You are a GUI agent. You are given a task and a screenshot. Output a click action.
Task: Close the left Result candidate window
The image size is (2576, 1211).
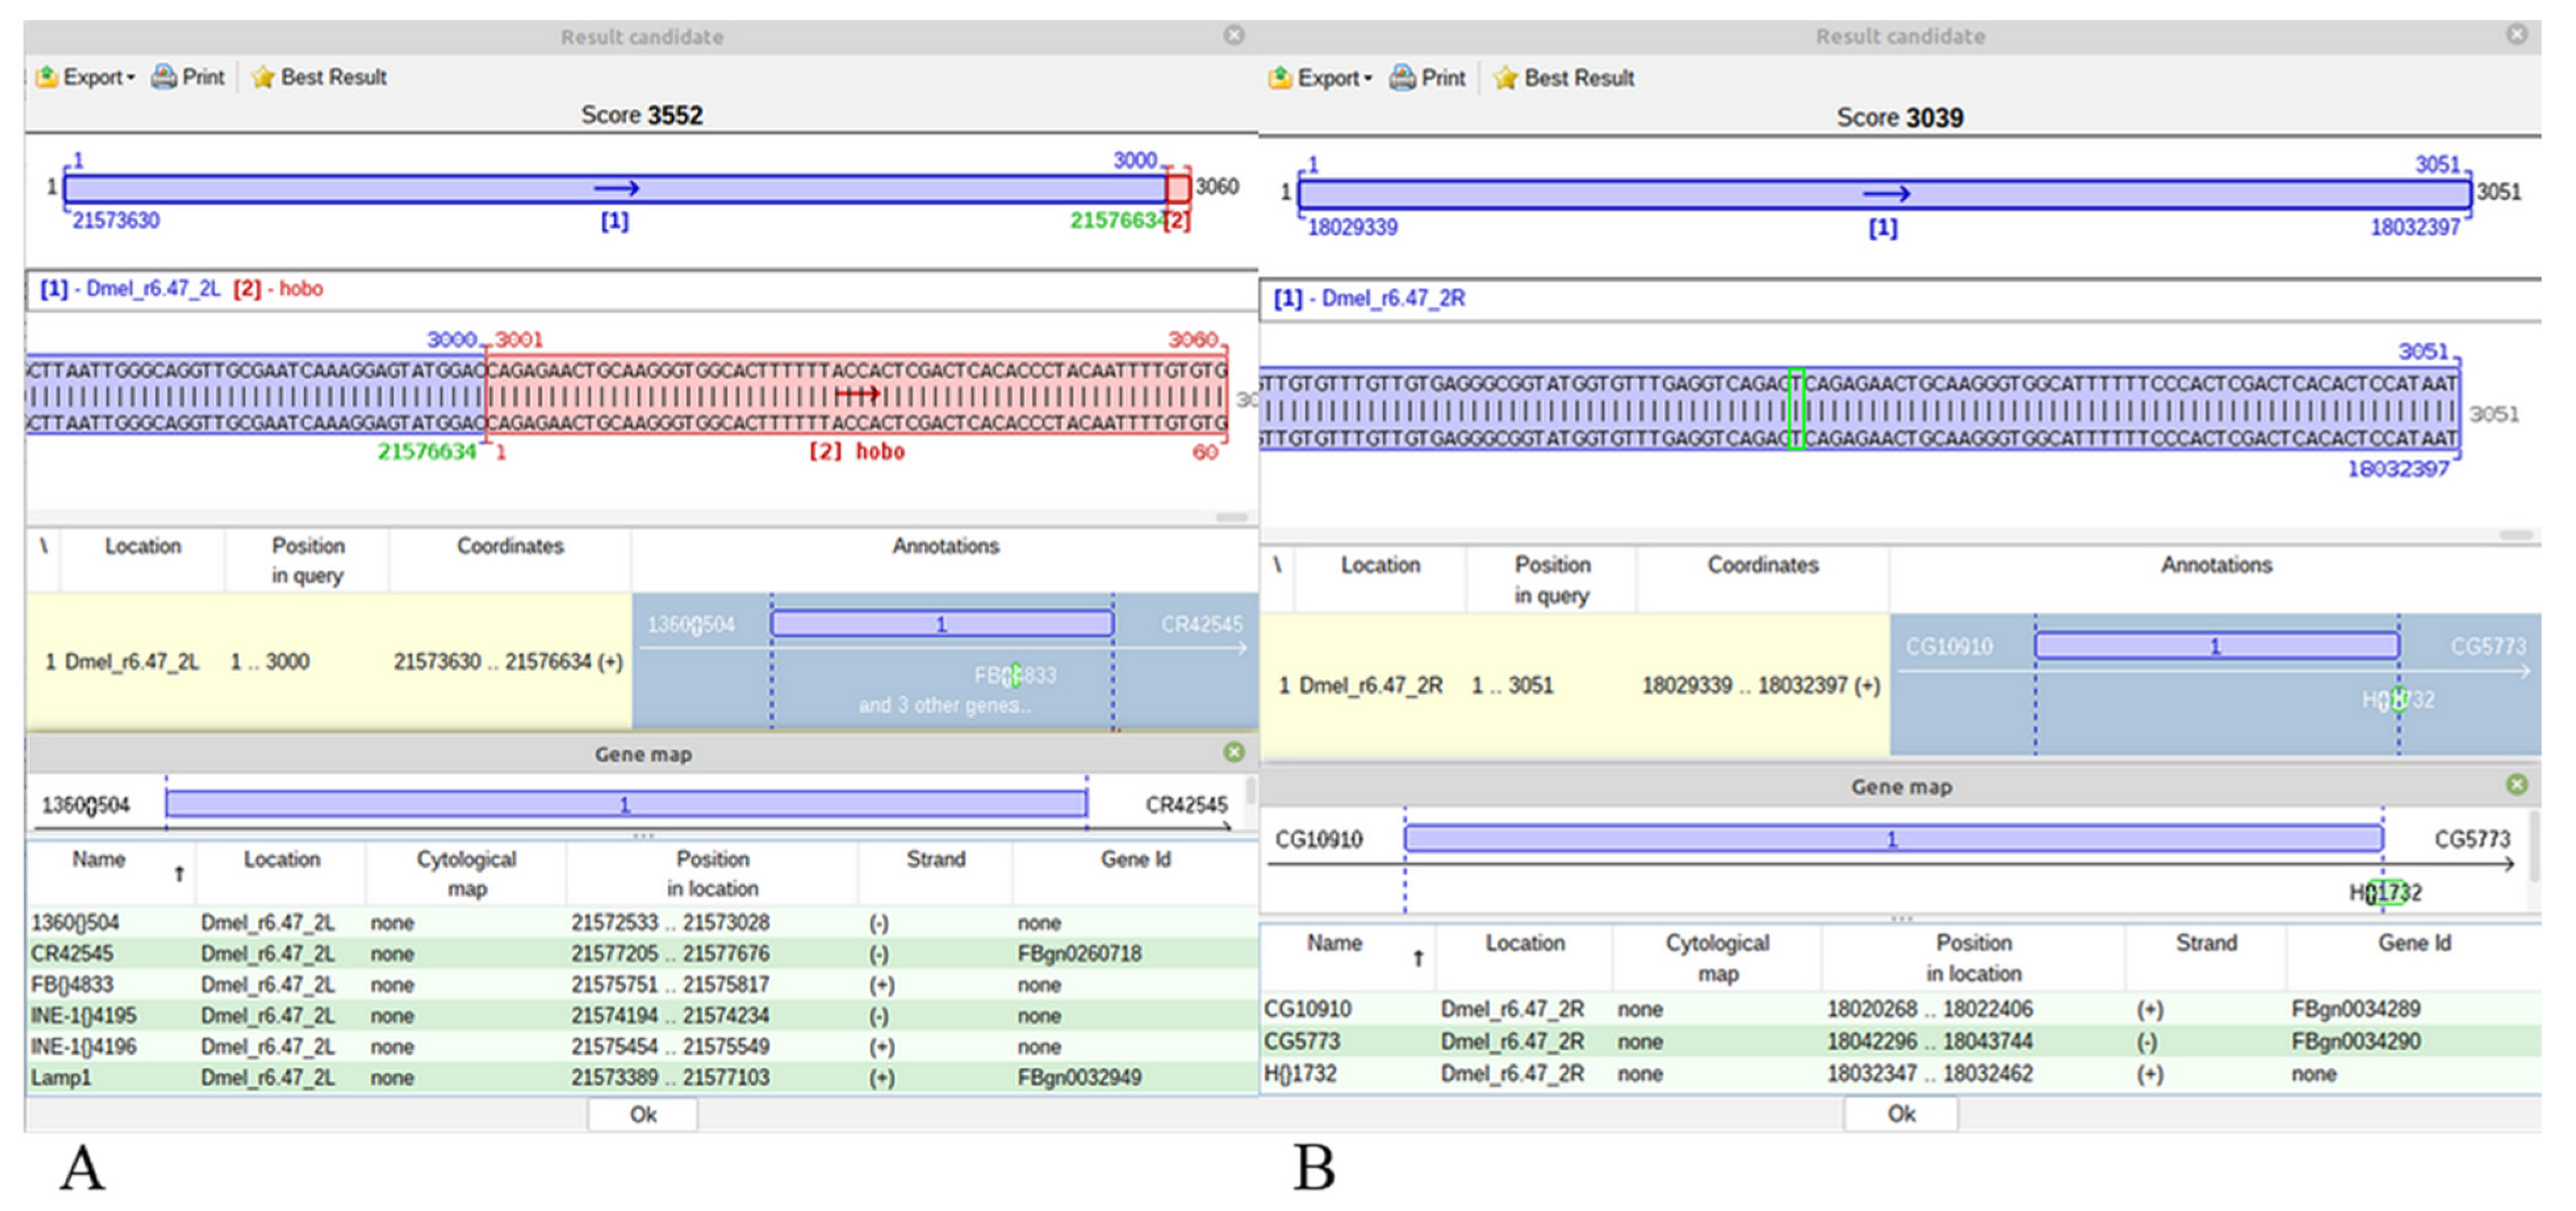pyautogui.click(x=1234, y=35)
